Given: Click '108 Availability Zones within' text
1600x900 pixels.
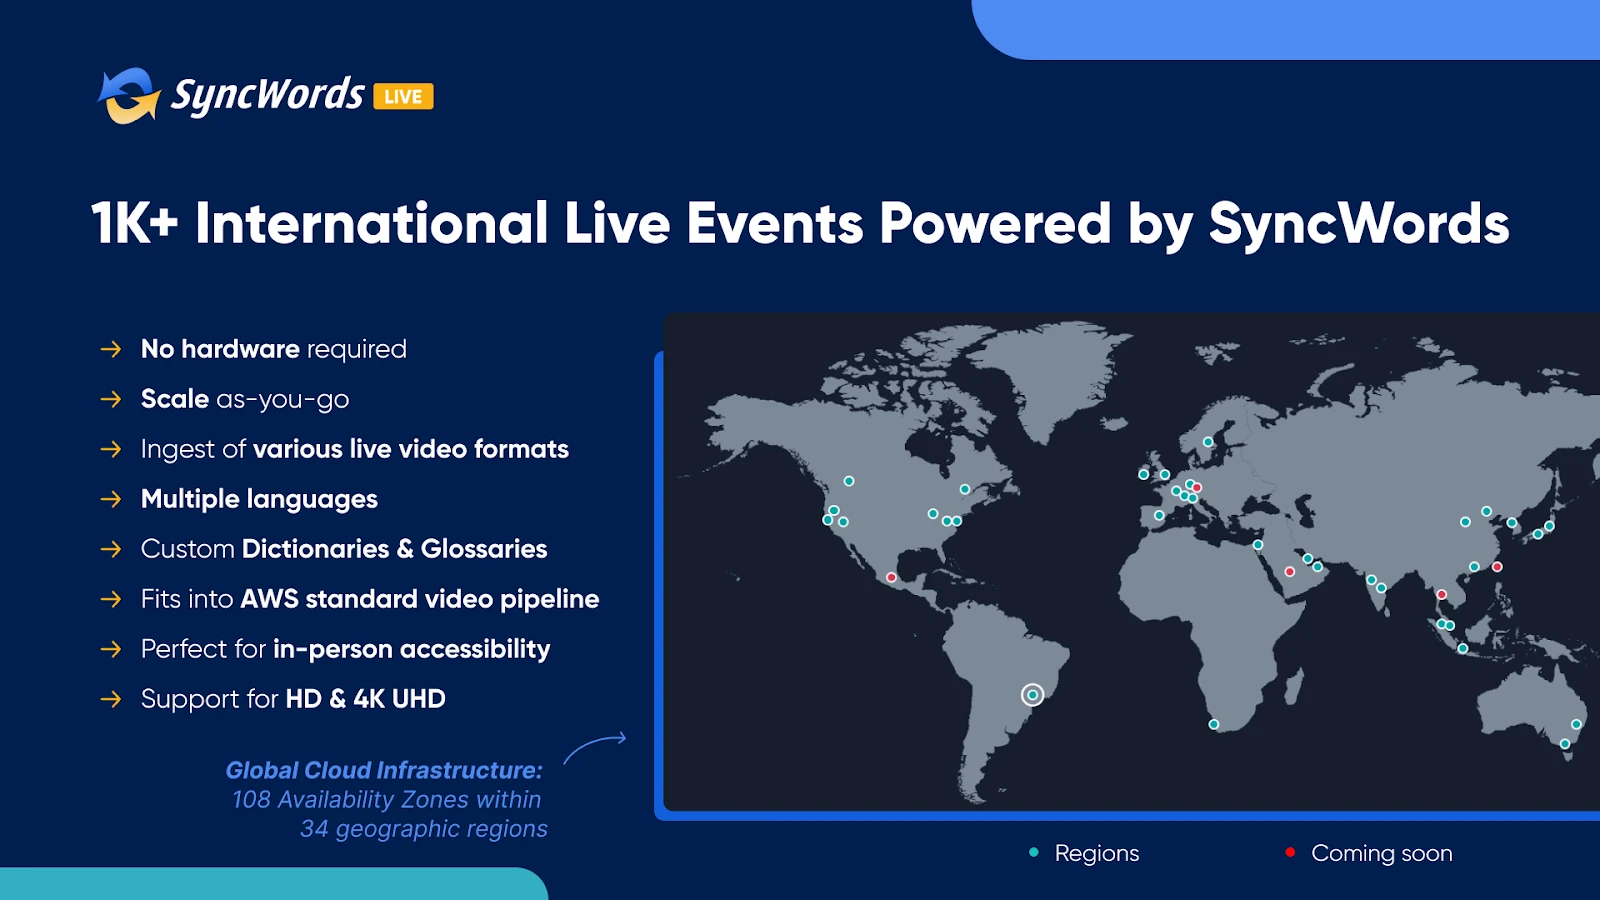Looking at the screenshot, I should [386, 800].
